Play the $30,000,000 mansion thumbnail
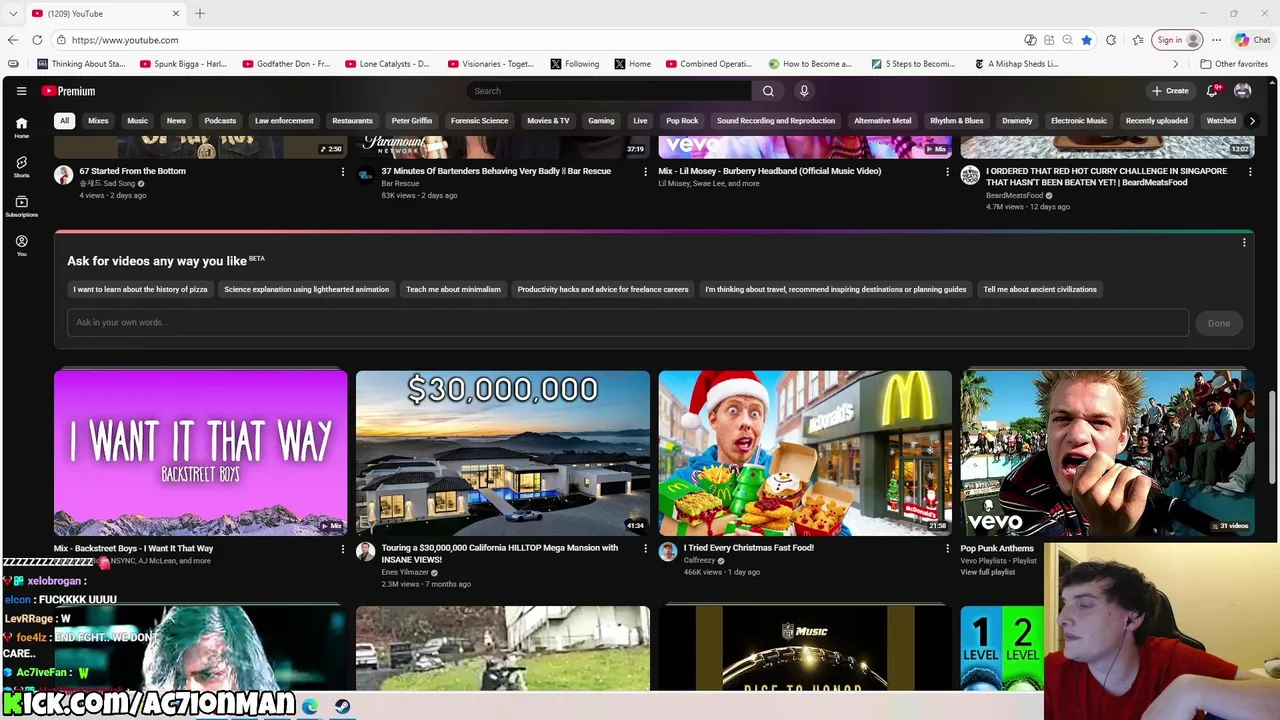The height and width of the screenshot is (720, 1280). [x=503, y=453]
